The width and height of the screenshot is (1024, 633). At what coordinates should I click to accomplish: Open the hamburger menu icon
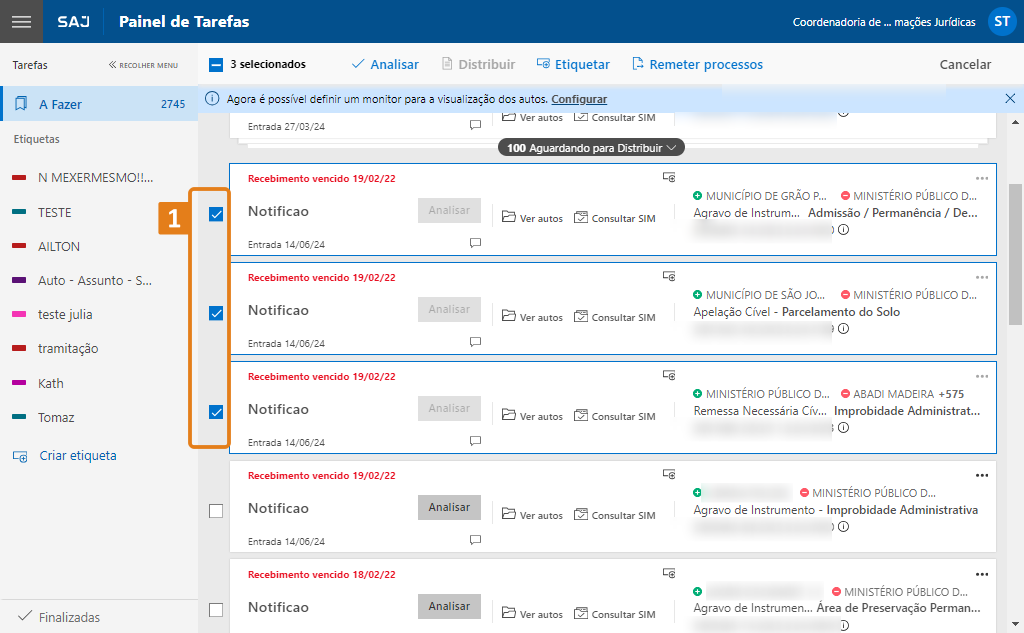(x=21, y=21)
